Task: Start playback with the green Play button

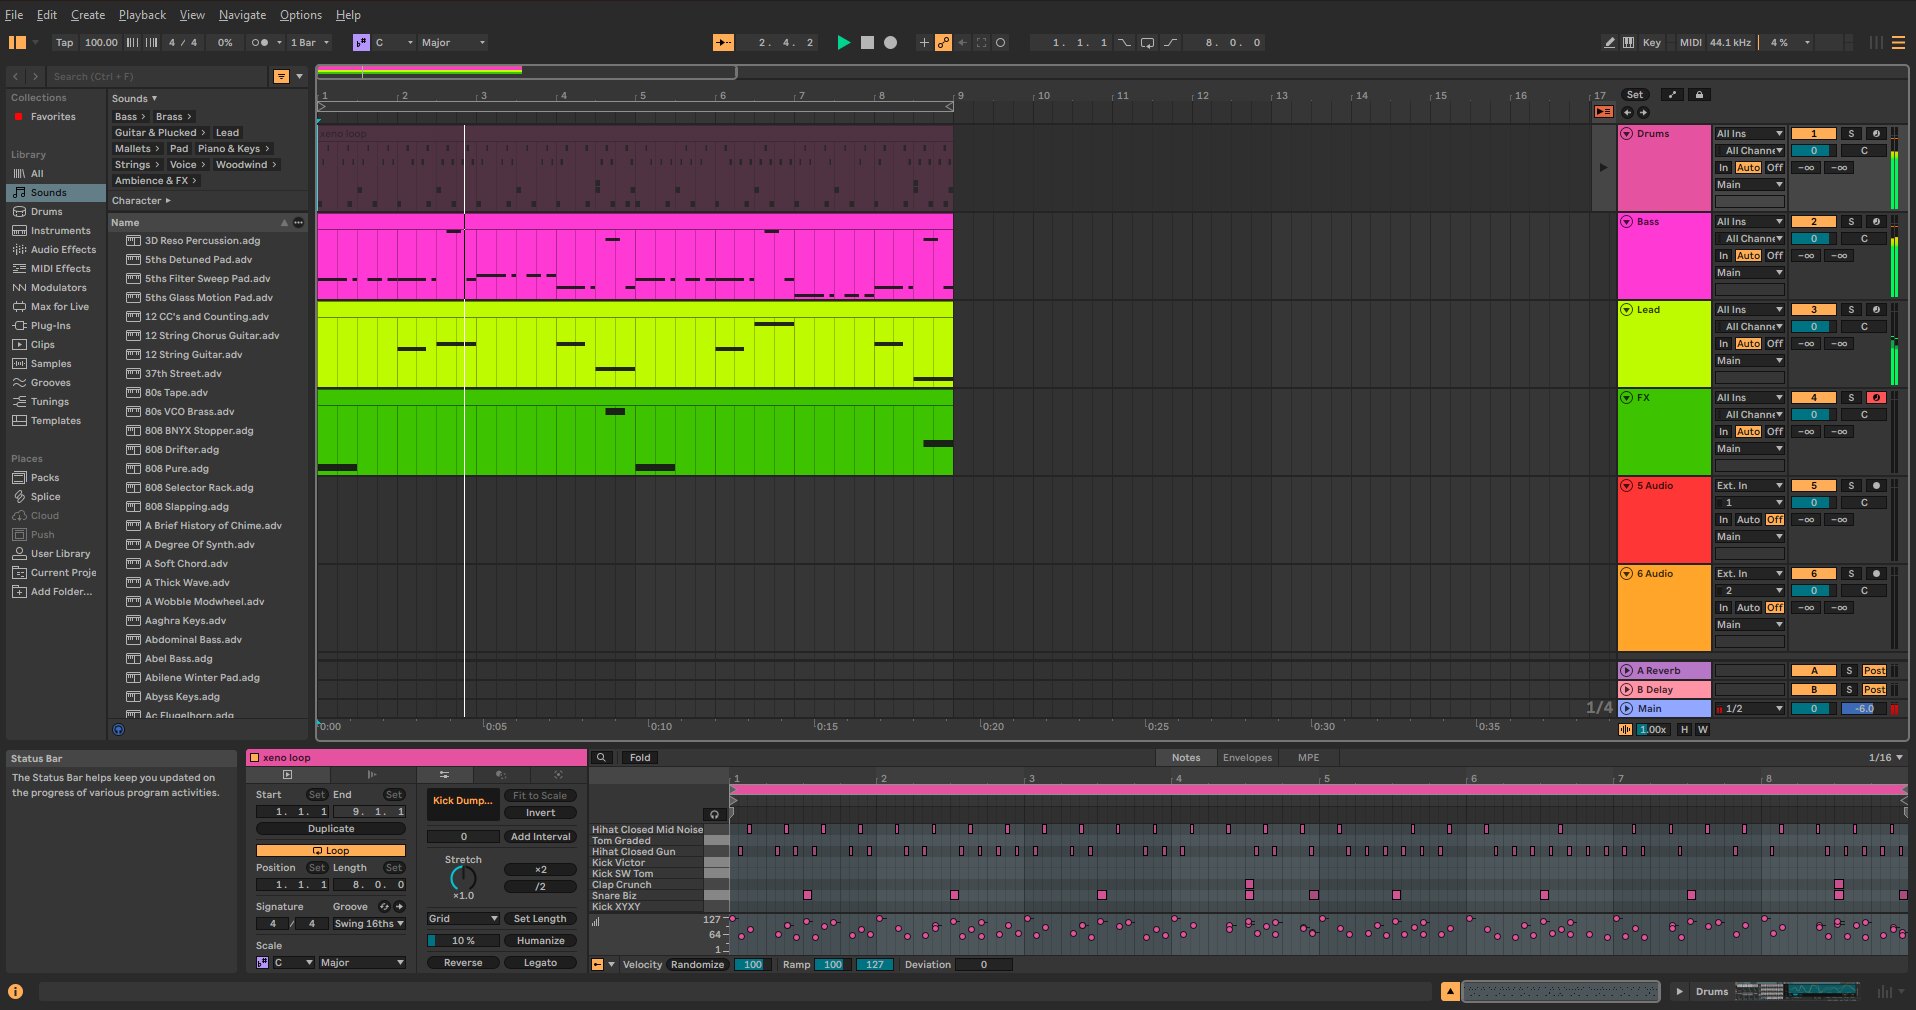Action: coord(843,43)
